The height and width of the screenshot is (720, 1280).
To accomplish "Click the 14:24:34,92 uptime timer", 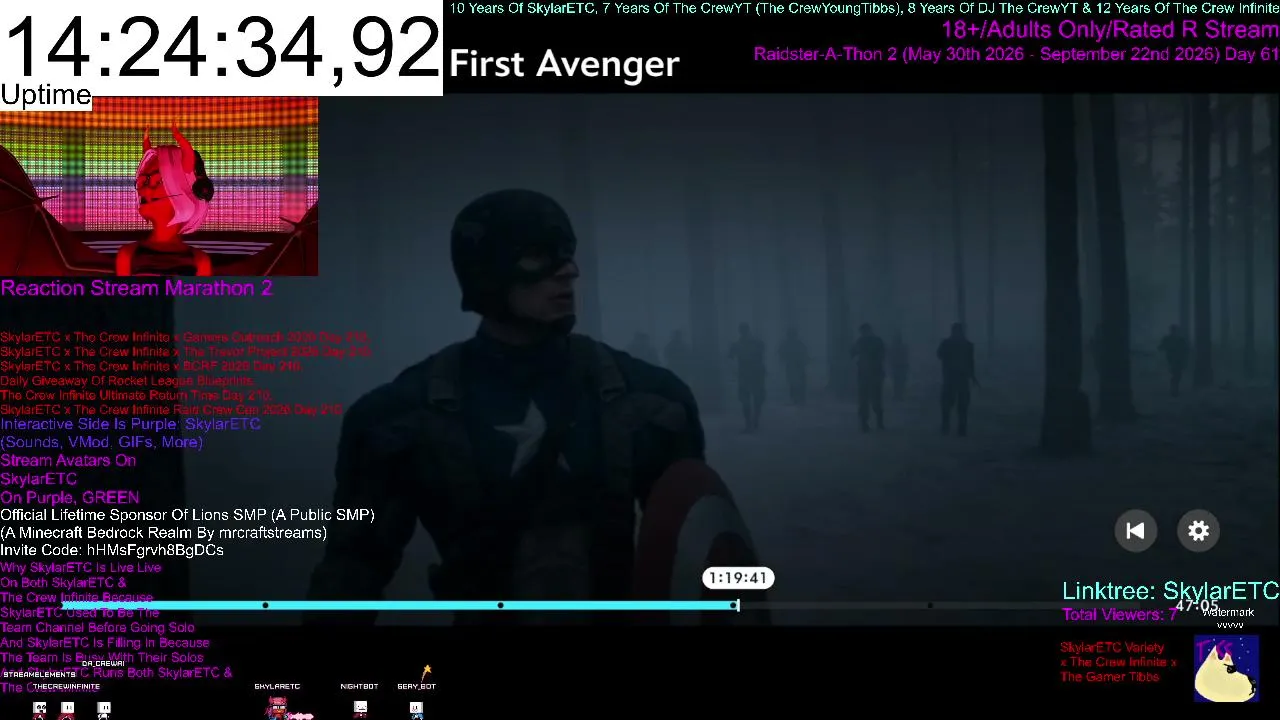I will tap(221, 47).
